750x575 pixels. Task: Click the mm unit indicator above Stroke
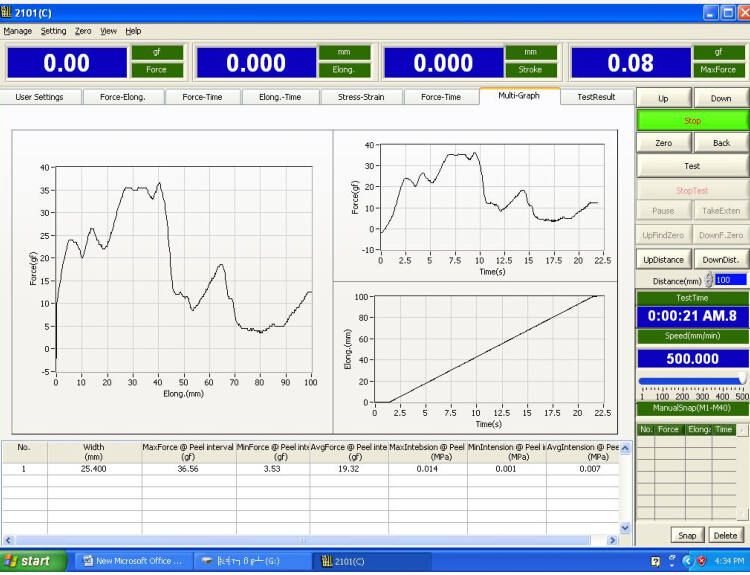point(532,53)
